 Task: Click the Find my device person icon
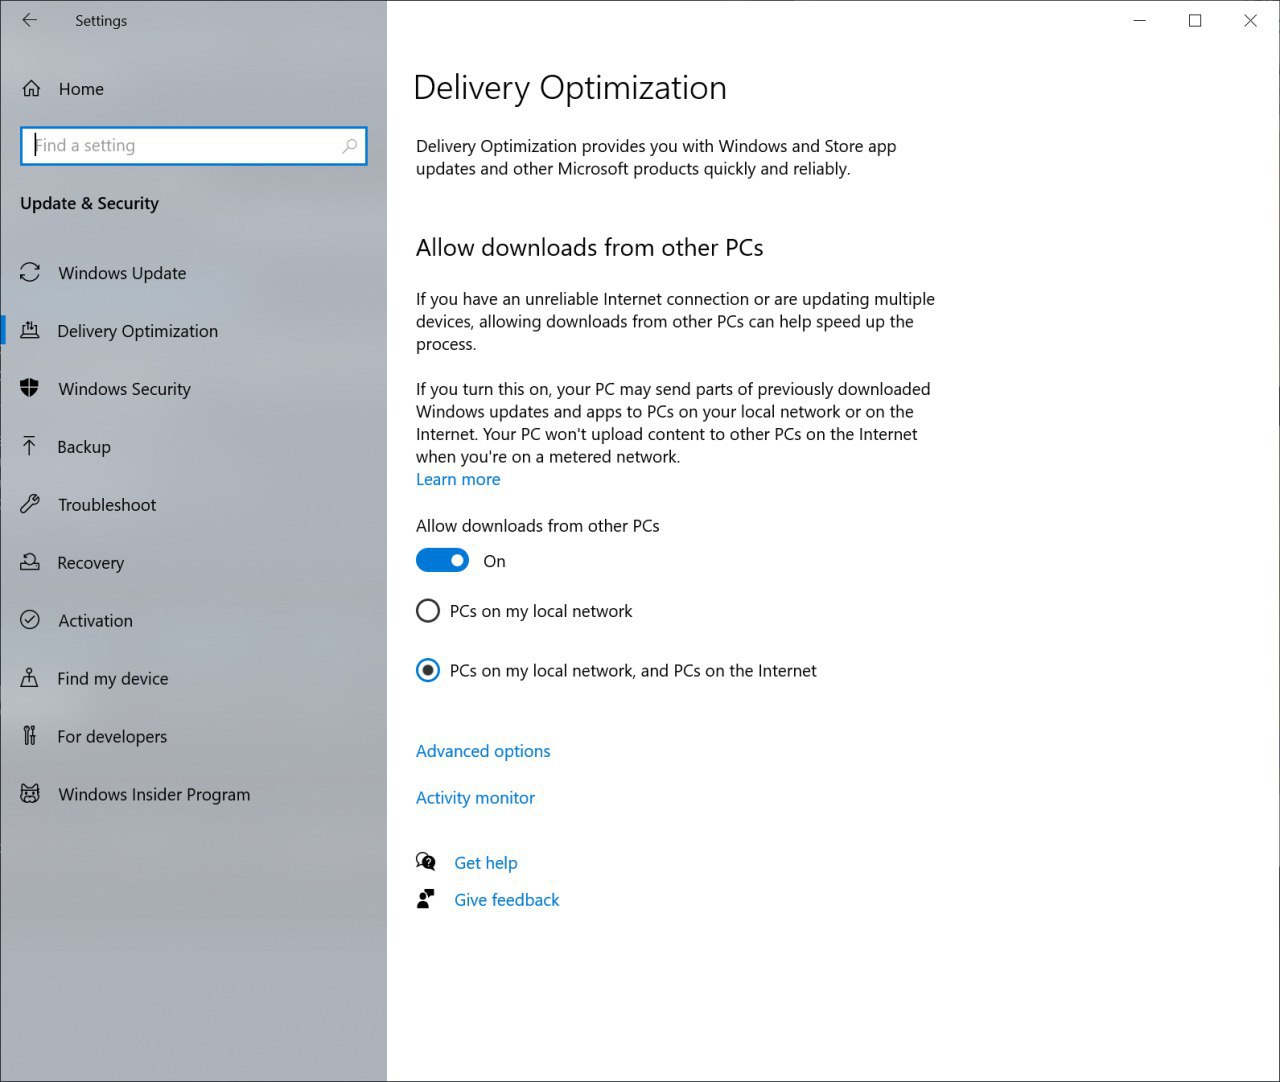point(30,678)
